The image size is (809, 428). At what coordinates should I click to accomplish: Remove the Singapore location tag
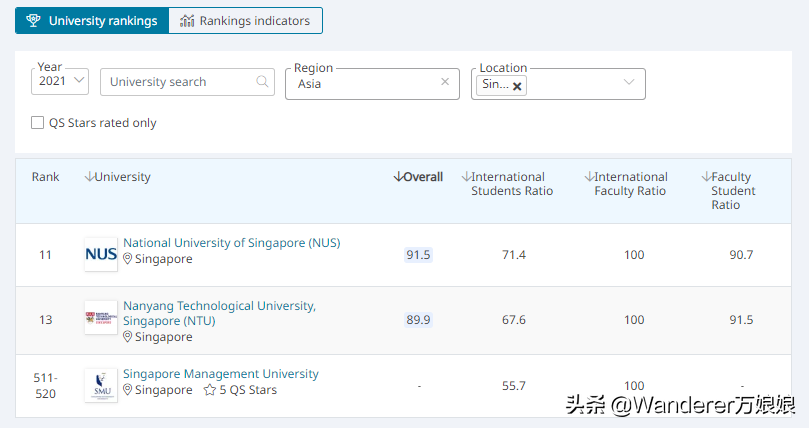pyautogui.click(x=517, y=86)
